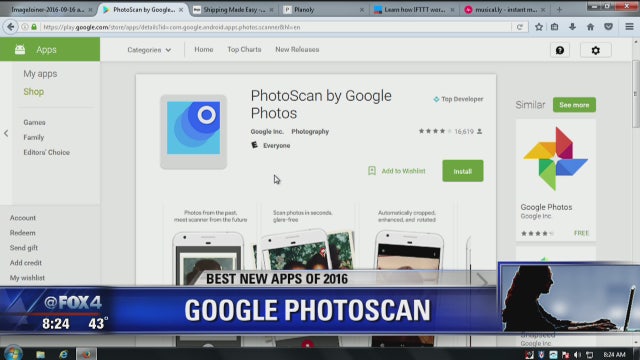
Task: Go to the browser home page icon
Action: pos(590,27)
